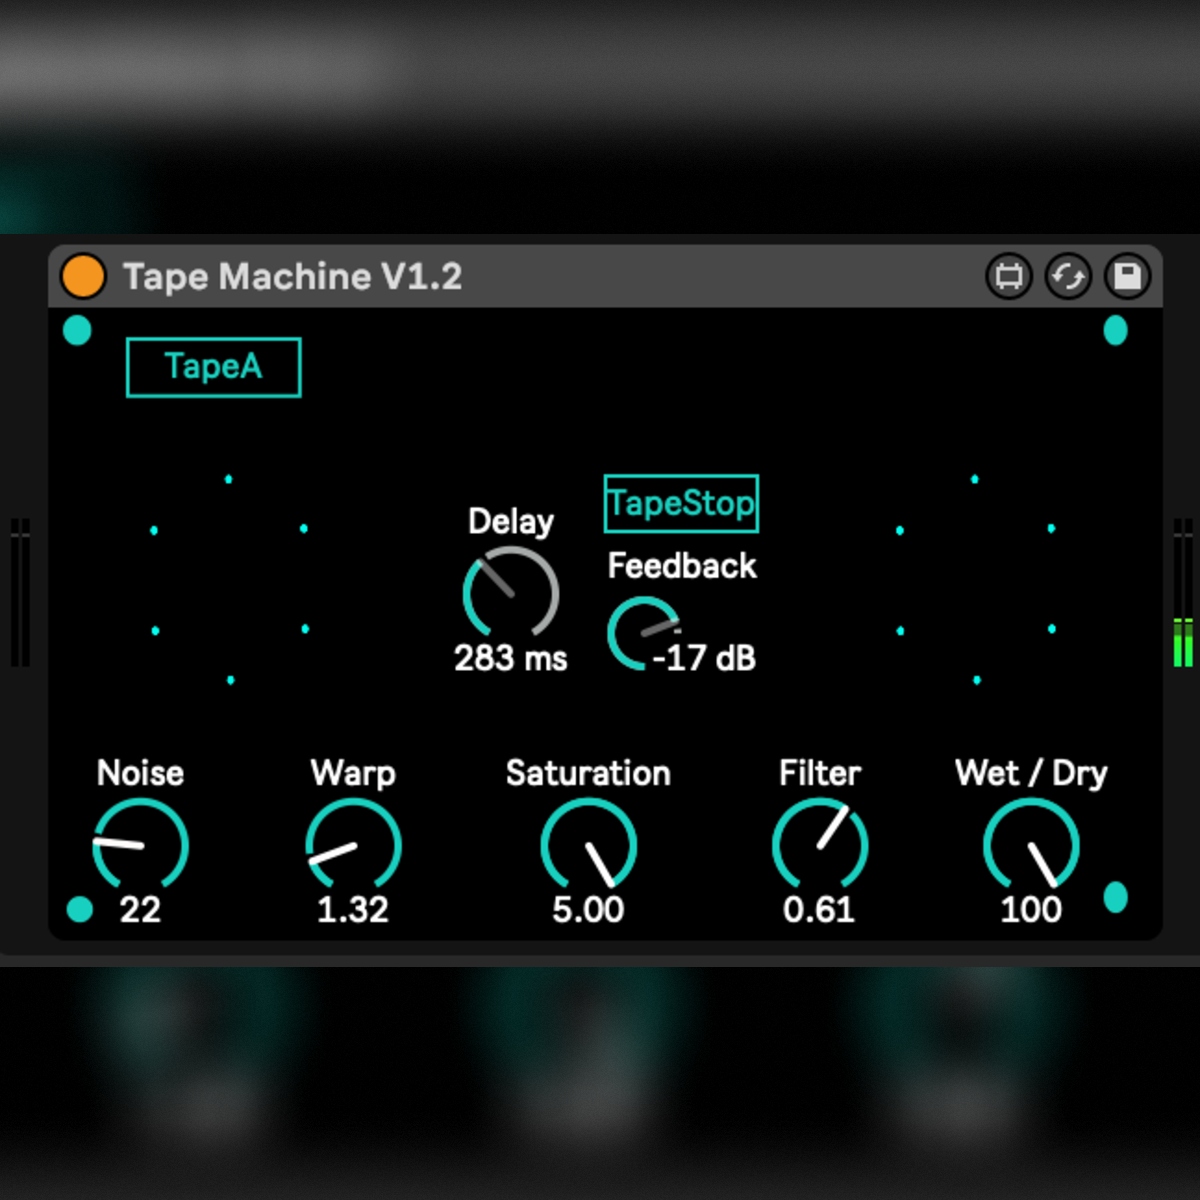
Task: Select the 283 ms delay value
Action: (x=510, y=658)
